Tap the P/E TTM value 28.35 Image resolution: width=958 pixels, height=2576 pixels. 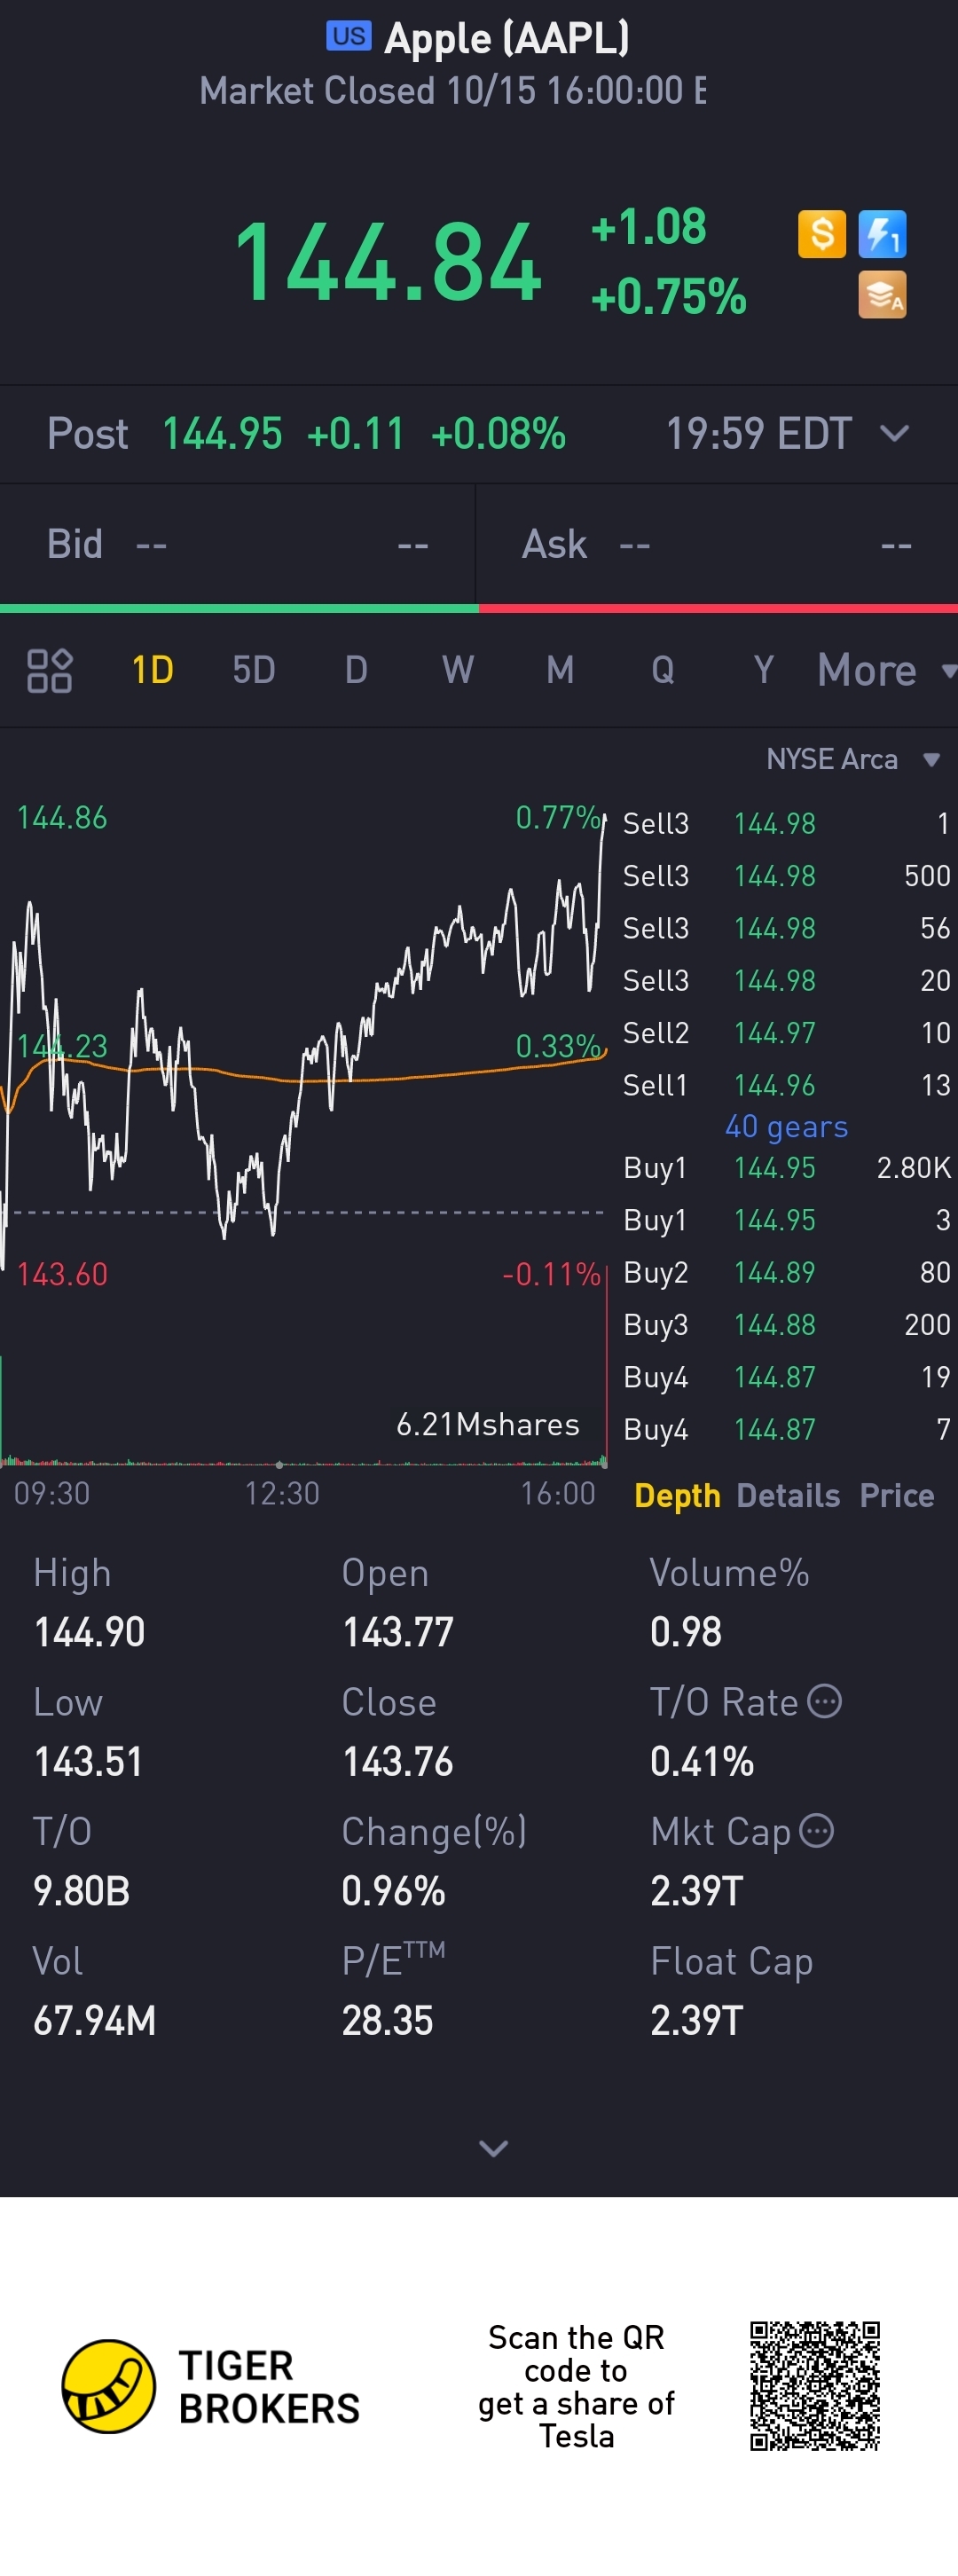coord(387,2020)
